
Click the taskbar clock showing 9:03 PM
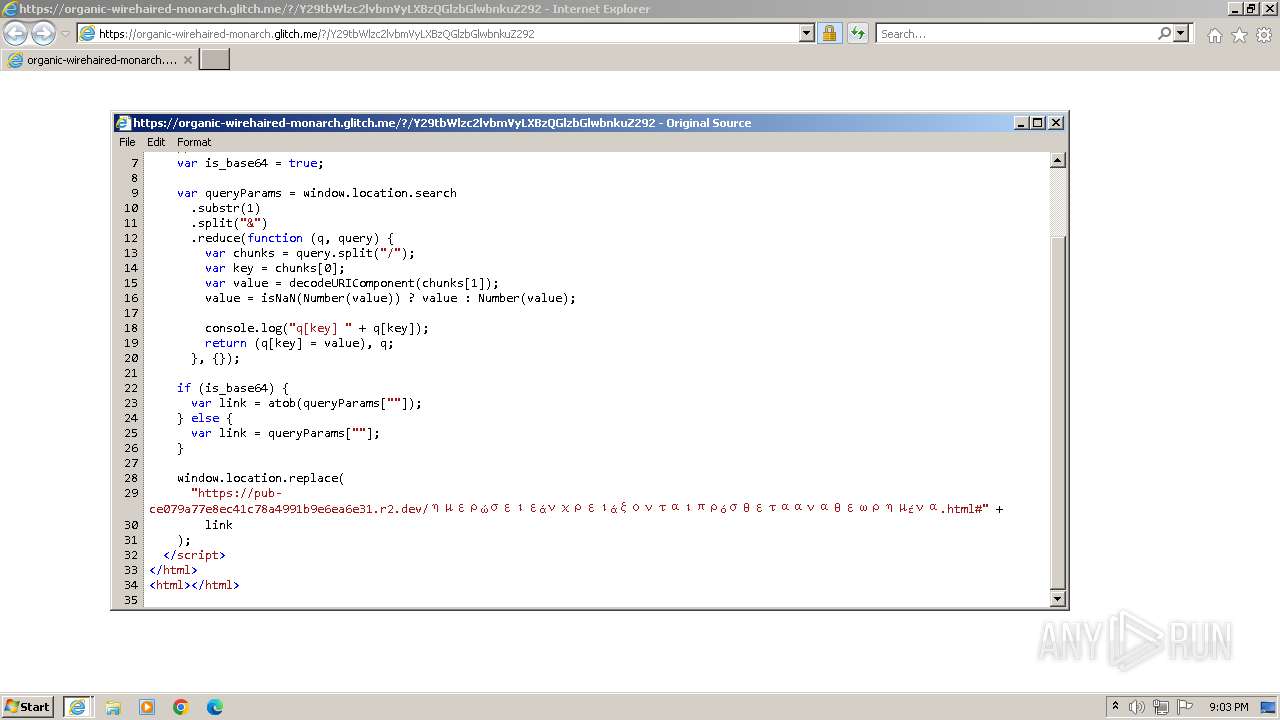tap(1228, 707)
